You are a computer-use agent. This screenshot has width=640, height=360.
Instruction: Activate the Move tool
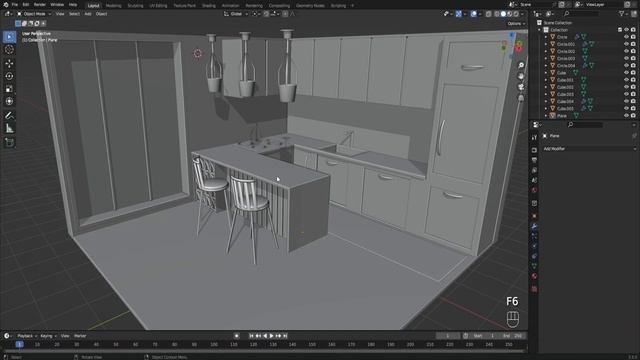(9, 63)
